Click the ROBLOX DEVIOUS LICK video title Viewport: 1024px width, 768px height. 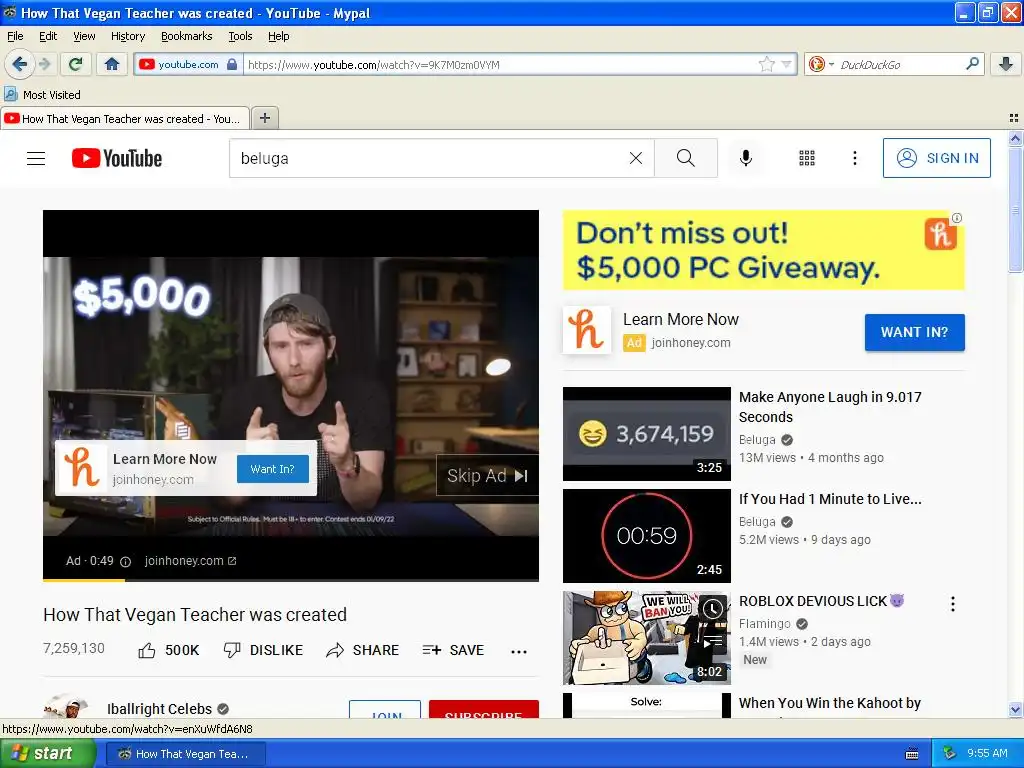tap(822, 601)
